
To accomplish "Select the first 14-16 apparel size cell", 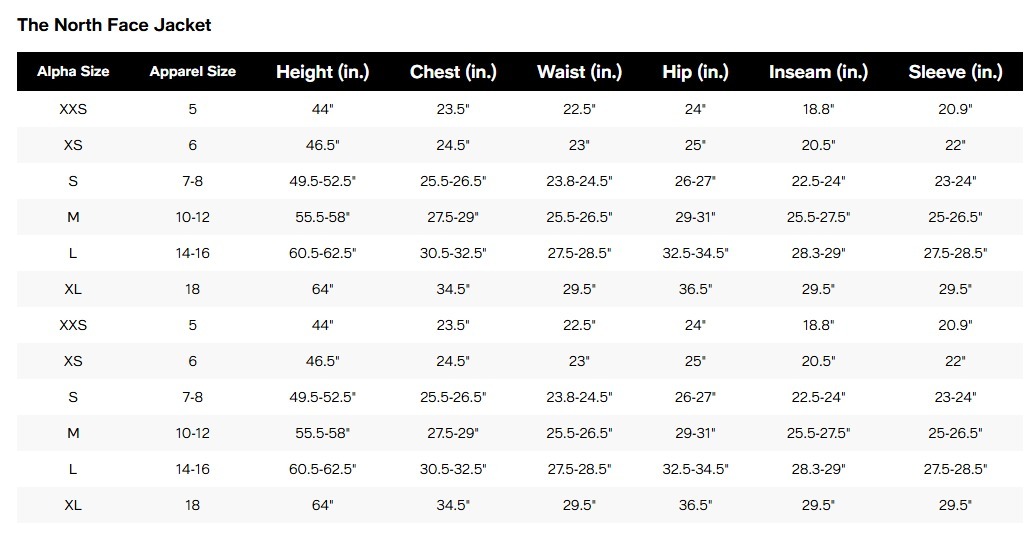I will [193, 253].
